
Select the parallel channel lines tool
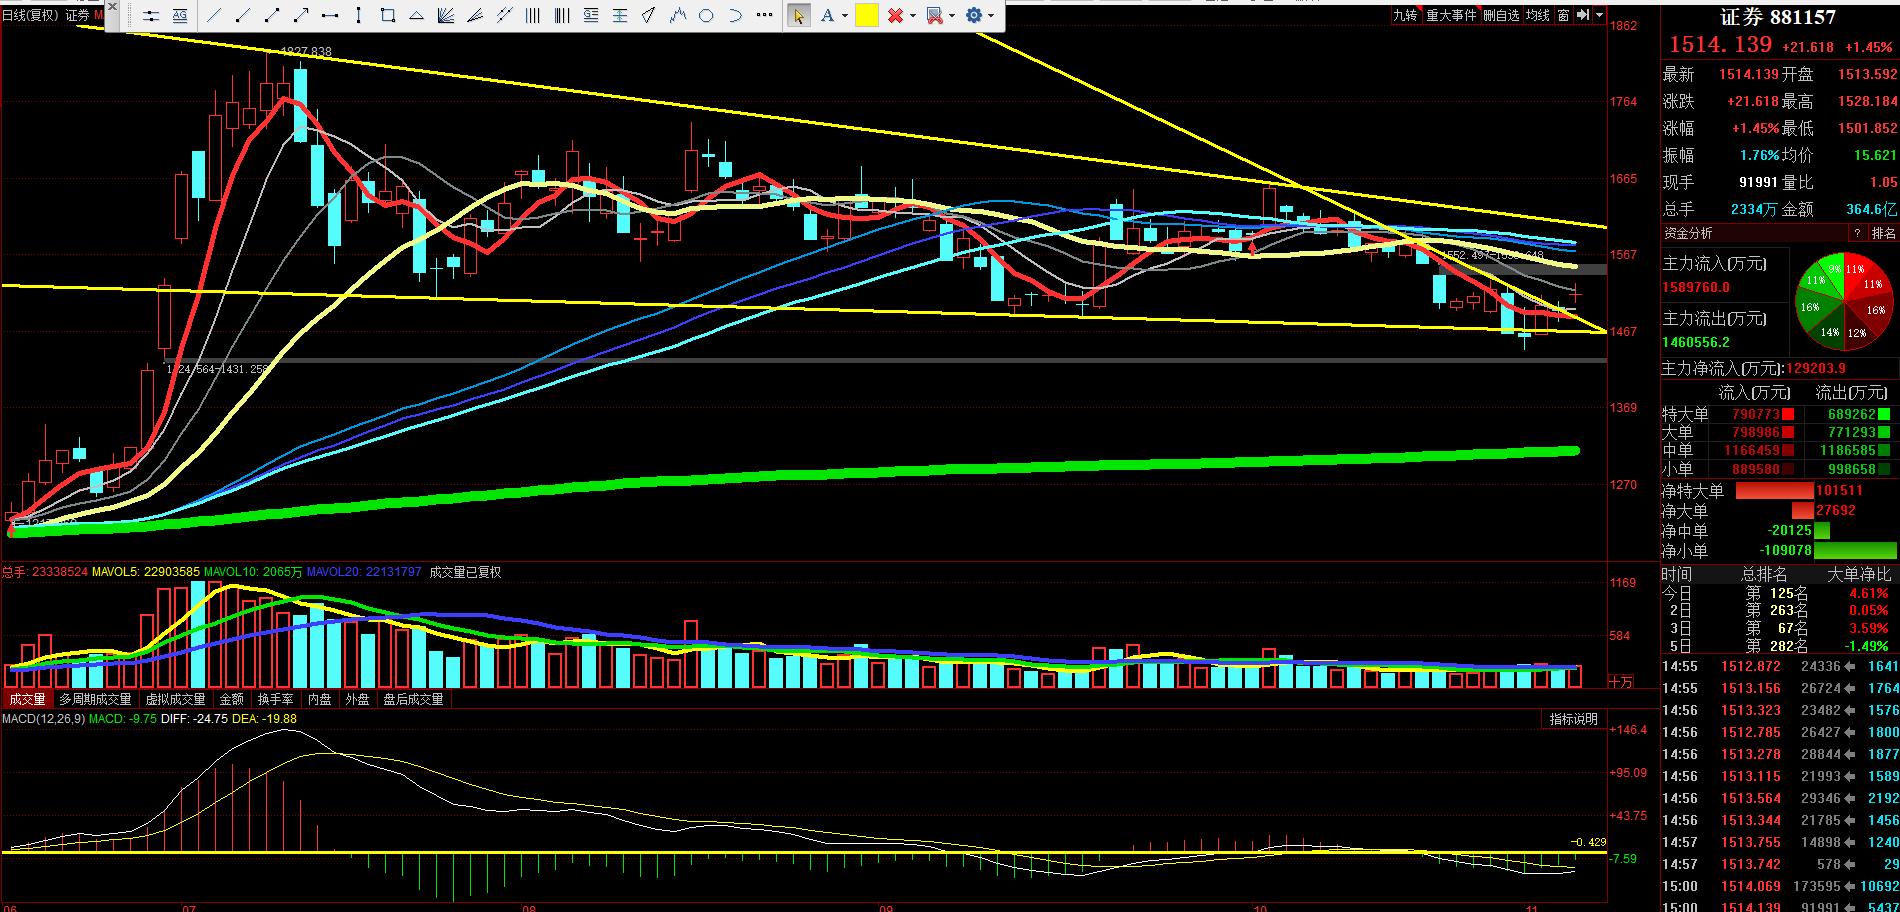pyautogui.click(x=504, y=16)
